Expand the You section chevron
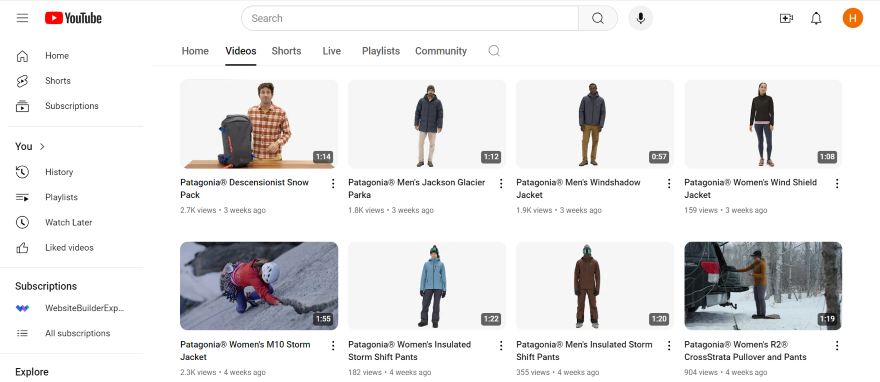The height and width of the screenshot is (382, 880). click(42, 146)
